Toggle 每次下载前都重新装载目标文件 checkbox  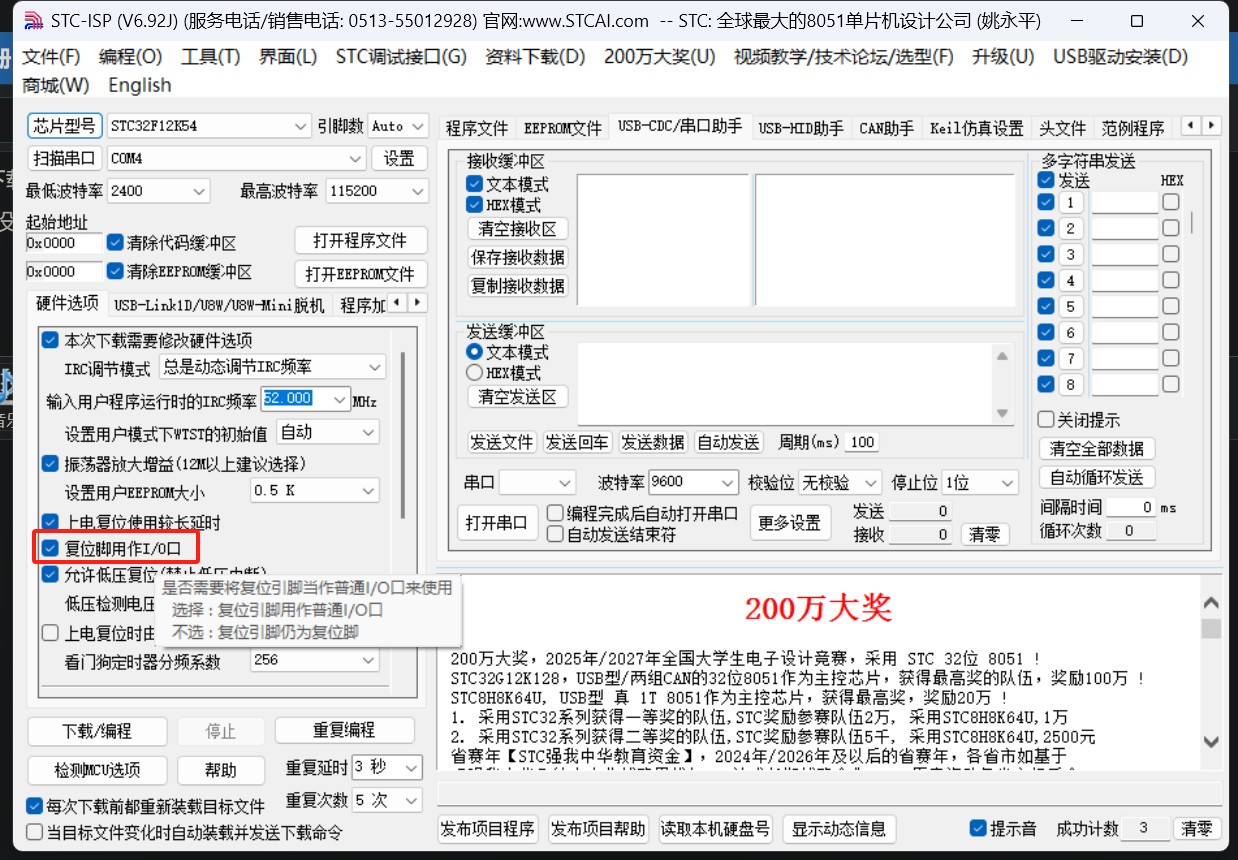coord(34,806)
